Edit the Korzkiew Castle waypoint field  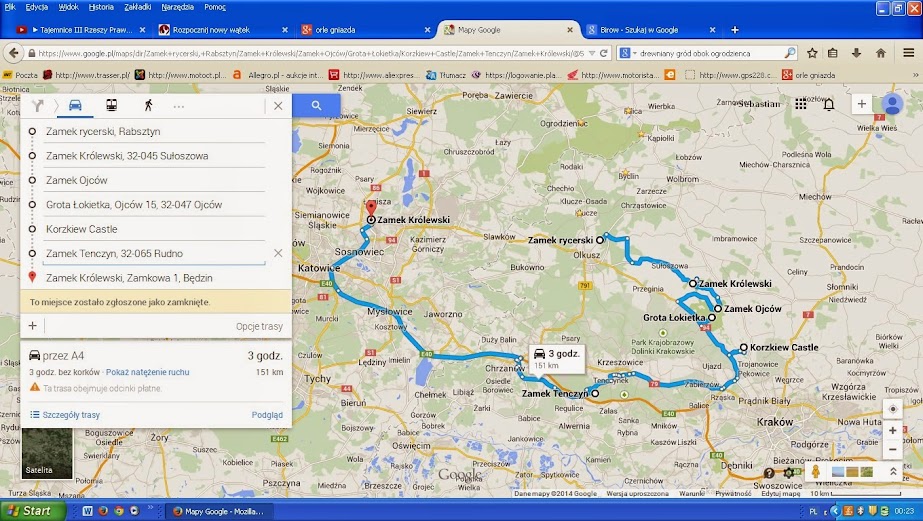tap(155, 229)
